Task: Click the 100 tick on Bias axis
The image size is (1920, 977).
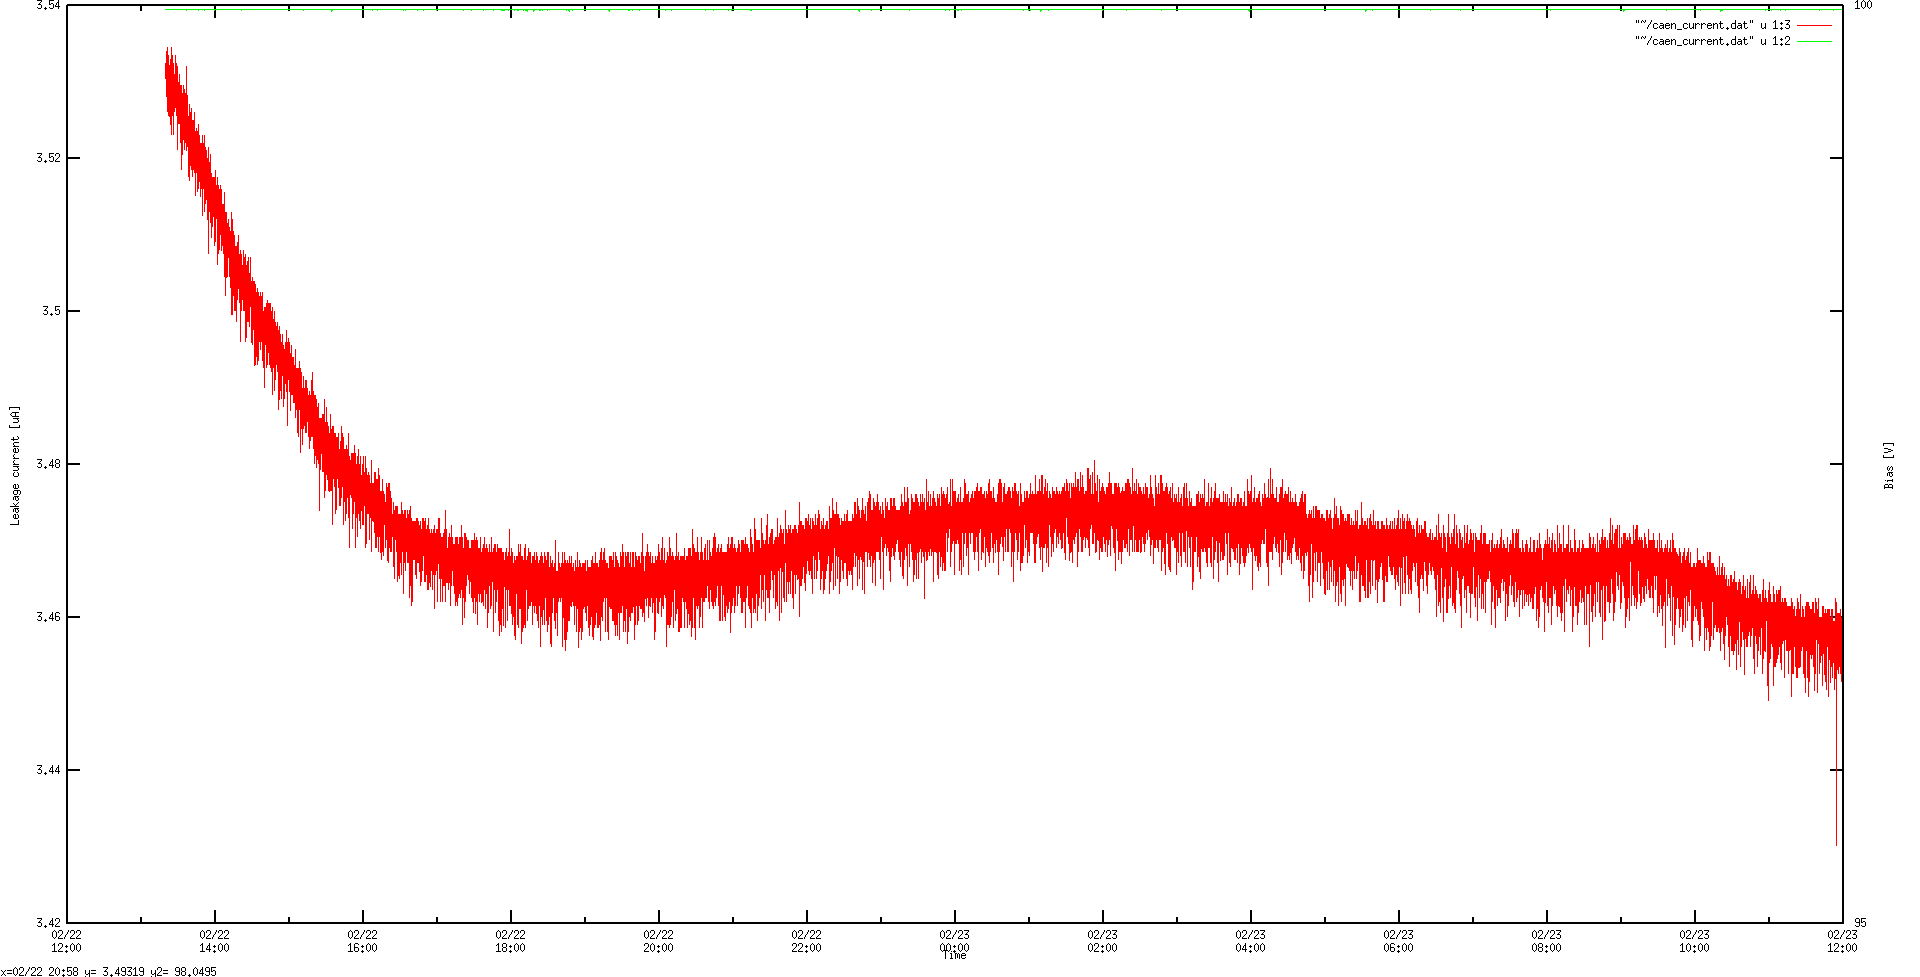Action: click(x=1863, y=5)
